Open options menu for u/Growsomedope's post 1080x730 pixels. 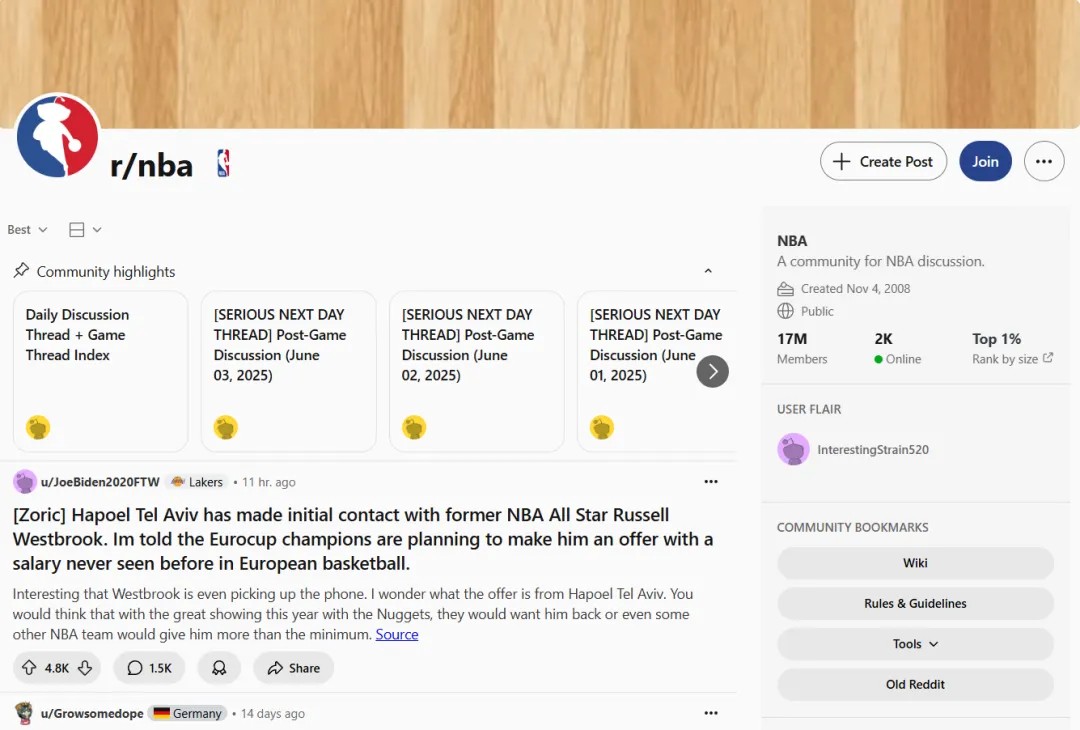click(x=711, y=713)
